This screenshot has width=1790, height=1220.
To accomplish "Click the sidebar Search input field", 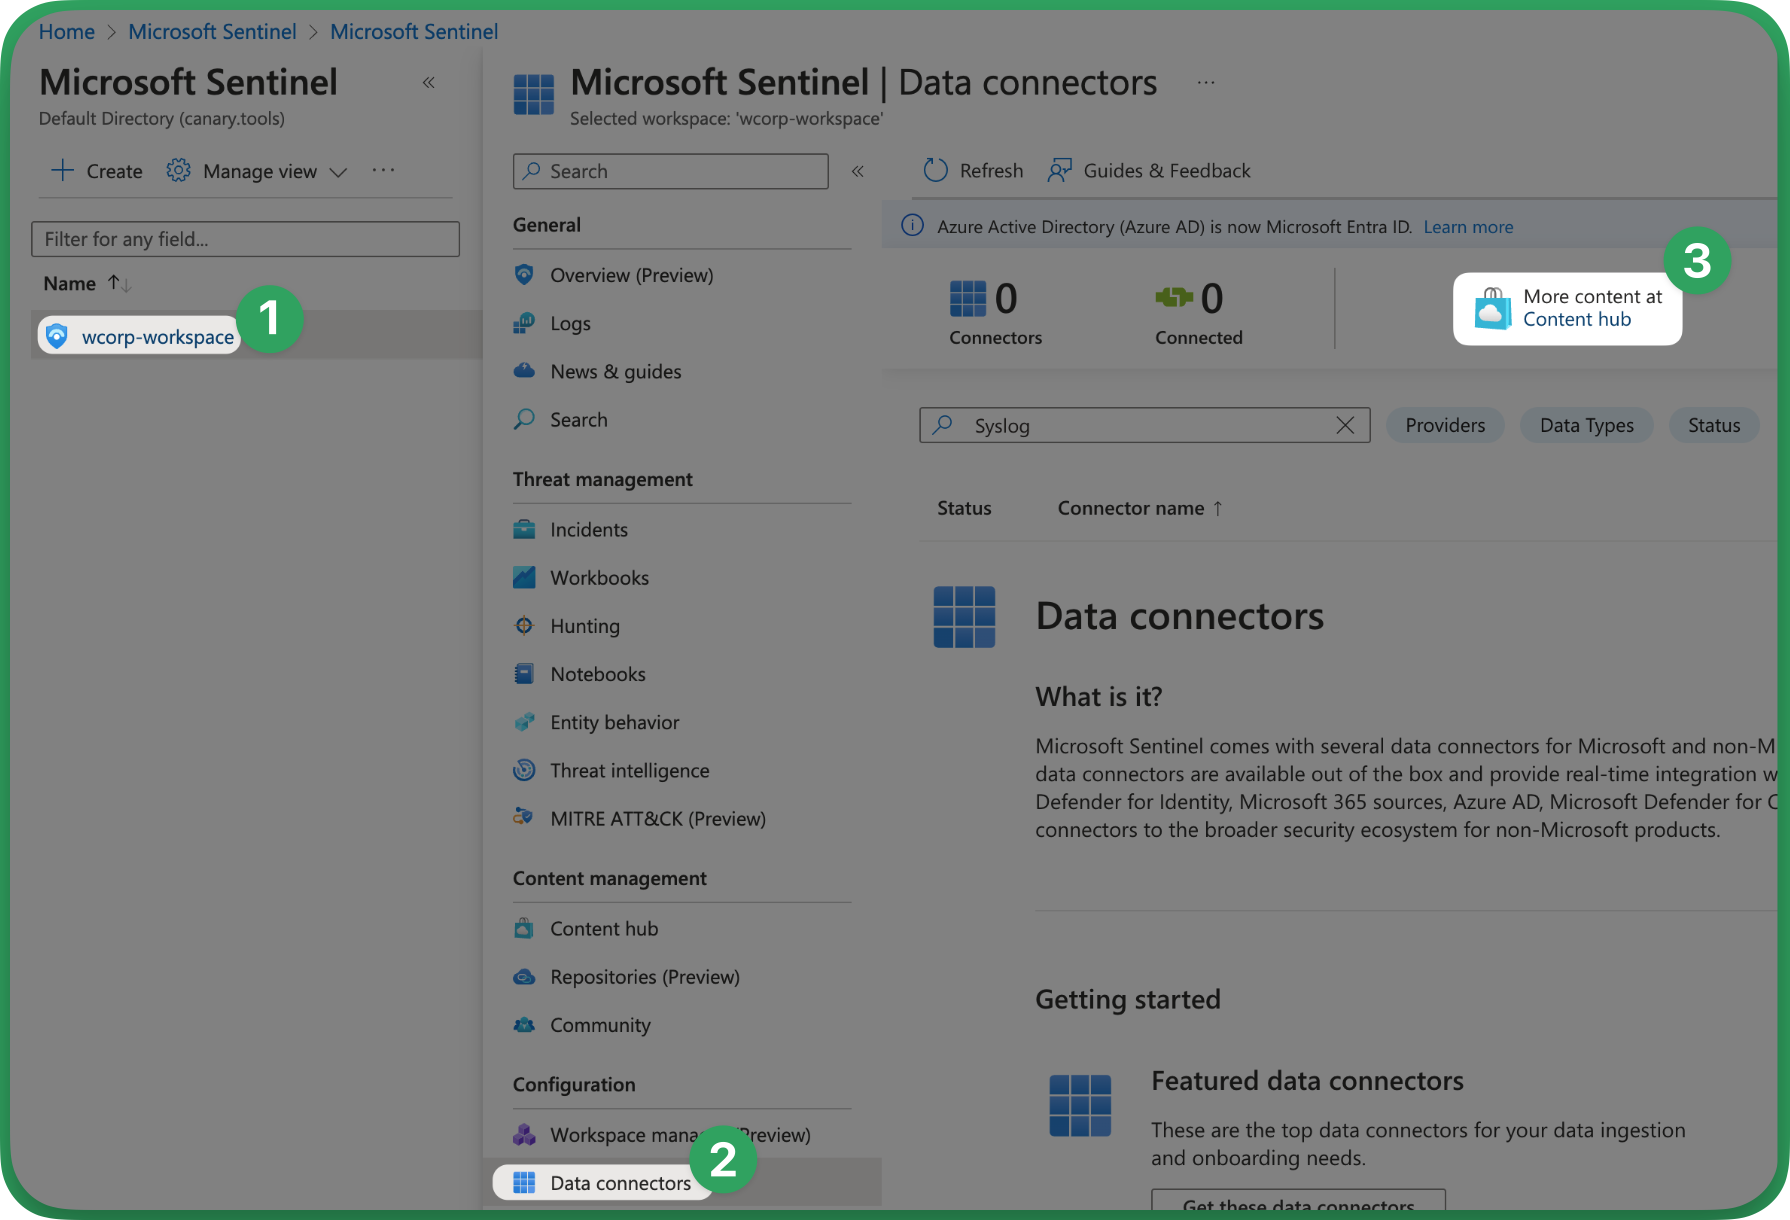I will tap(670, 171).
